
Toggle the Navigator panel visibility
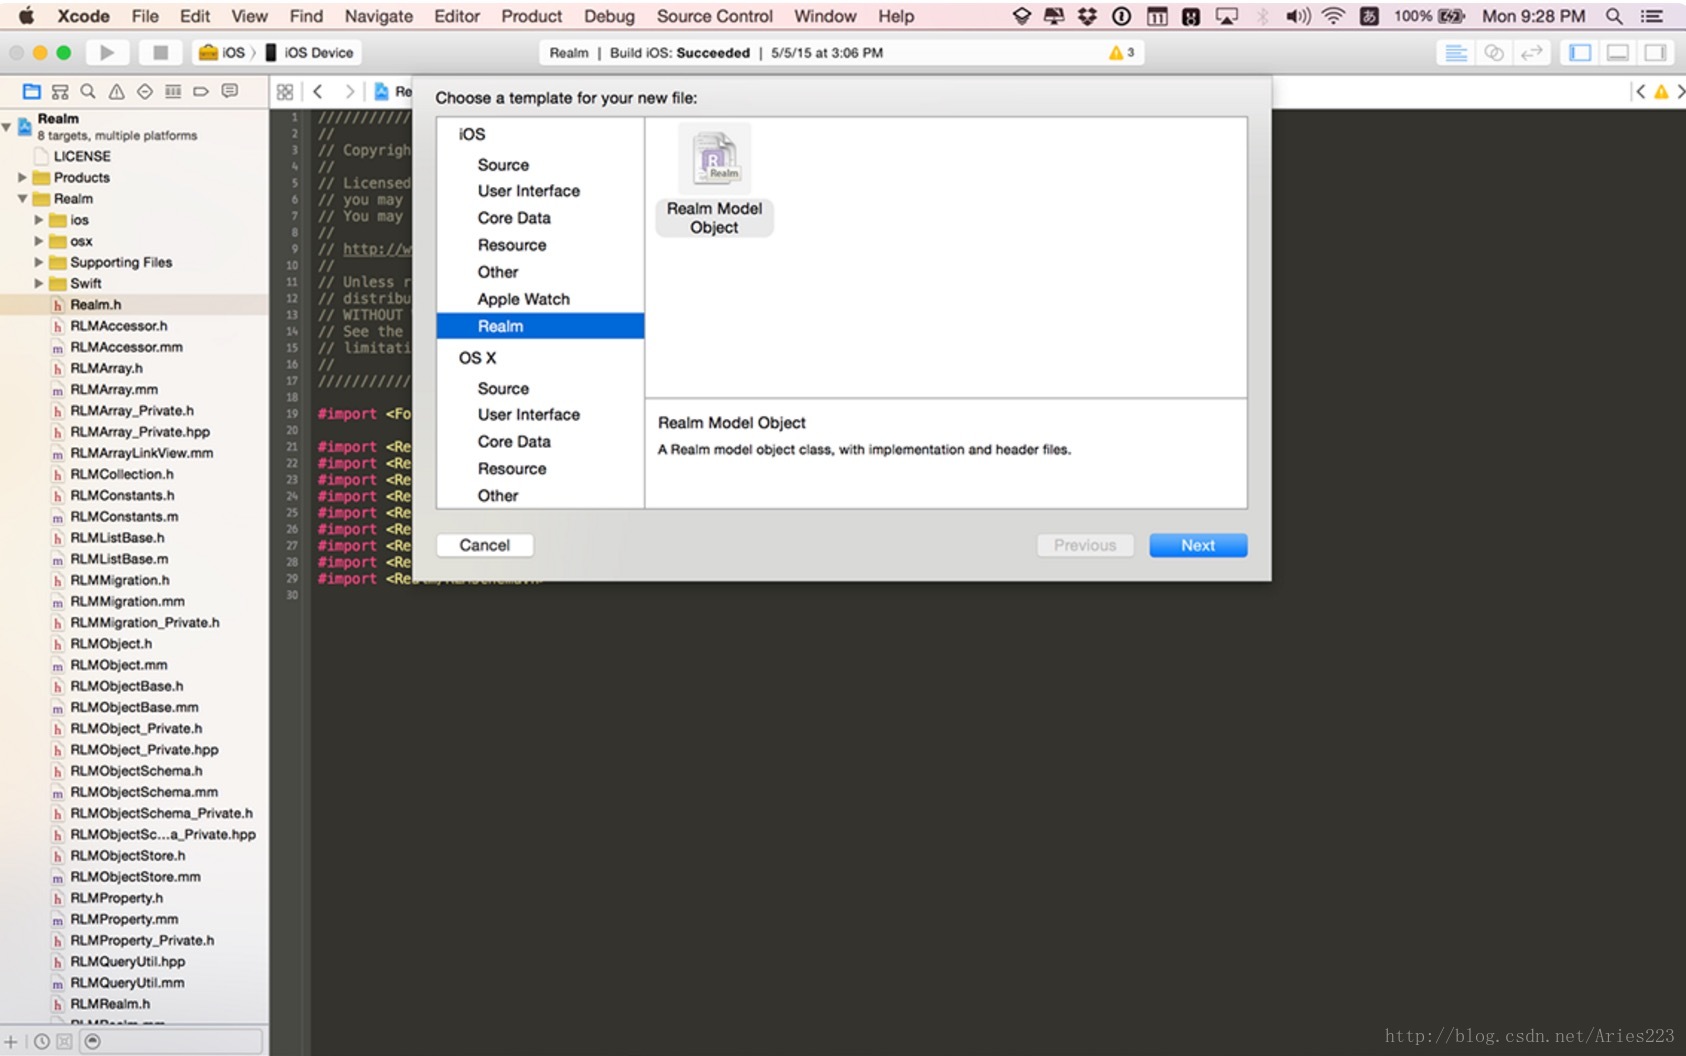tap(1580, 53)
